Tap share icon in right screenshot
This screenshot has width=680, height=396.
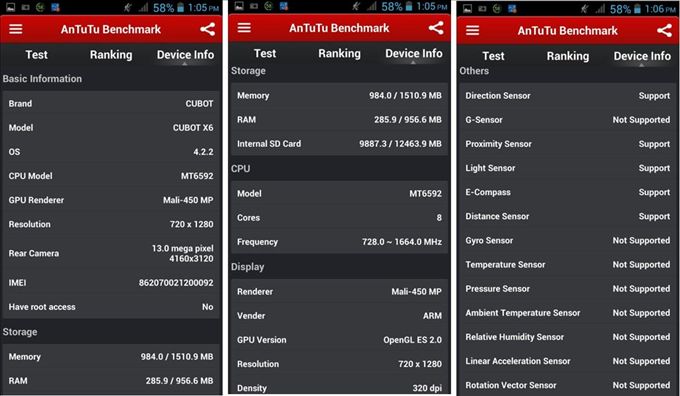pyautogui.click(x=664, y=30)
